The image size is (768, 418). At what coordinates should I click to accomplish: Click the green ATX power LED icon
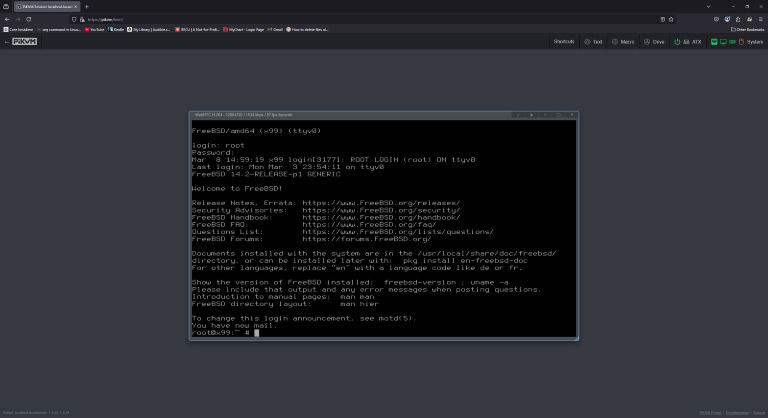pos(677,42)
